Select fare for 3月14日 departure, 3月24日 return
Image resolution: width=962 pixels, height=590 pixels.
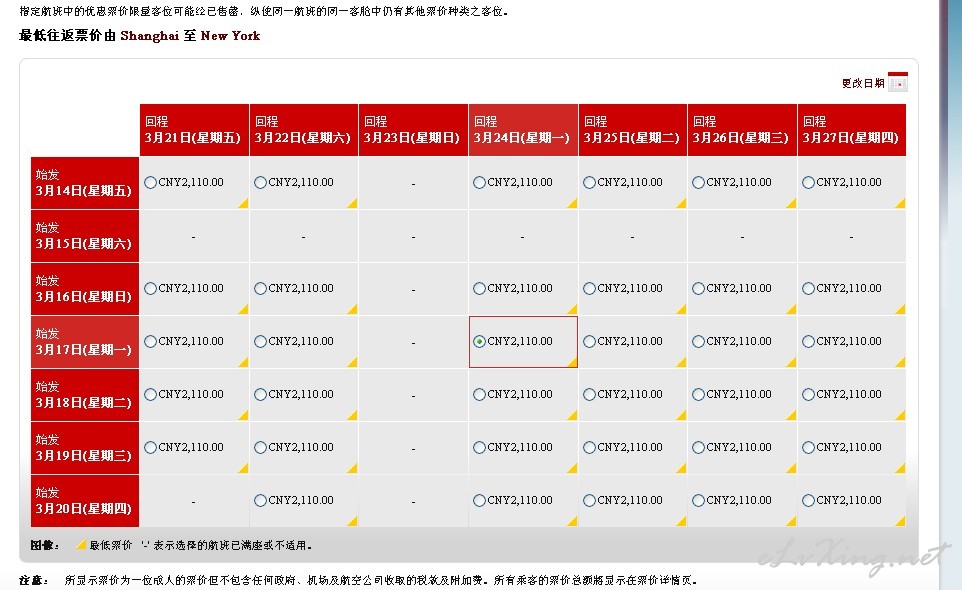coord(479,182)
